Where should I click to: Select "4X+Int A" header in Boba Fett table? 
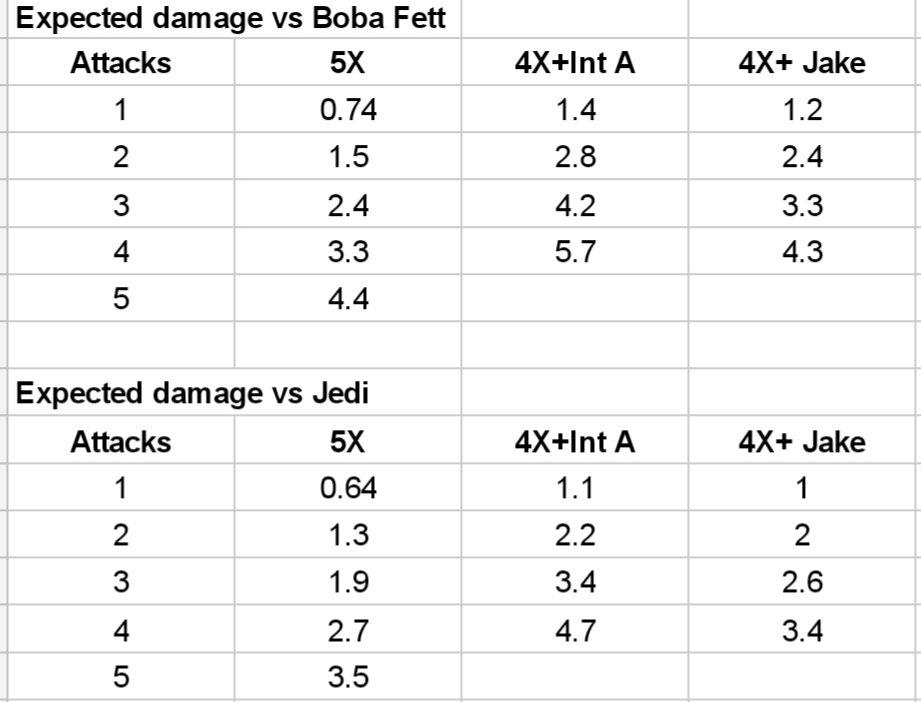[x=575, y=64]
